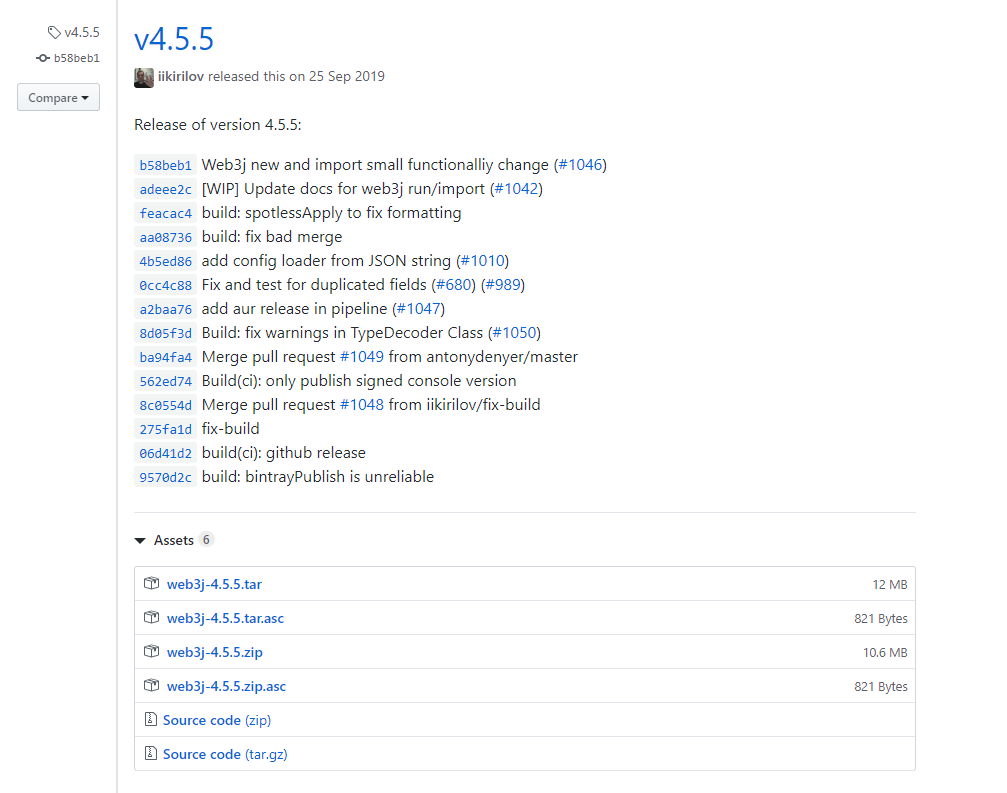Click the '10.6 MB' file size
Viewport: 1007px width, 793px height.
point(885,652)
